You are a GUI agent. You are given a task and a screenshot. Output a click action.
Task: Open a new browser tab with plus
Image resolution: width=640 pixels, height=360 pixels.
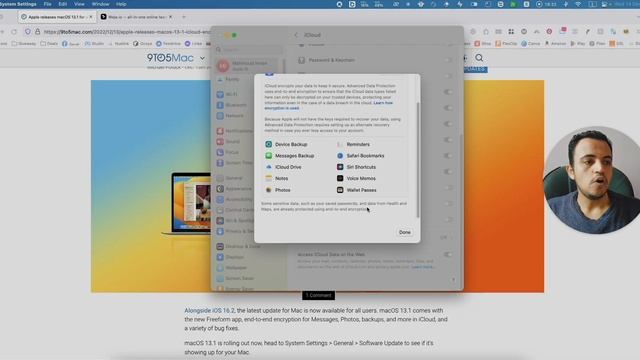pyautogui.click(x=184, y=17)
